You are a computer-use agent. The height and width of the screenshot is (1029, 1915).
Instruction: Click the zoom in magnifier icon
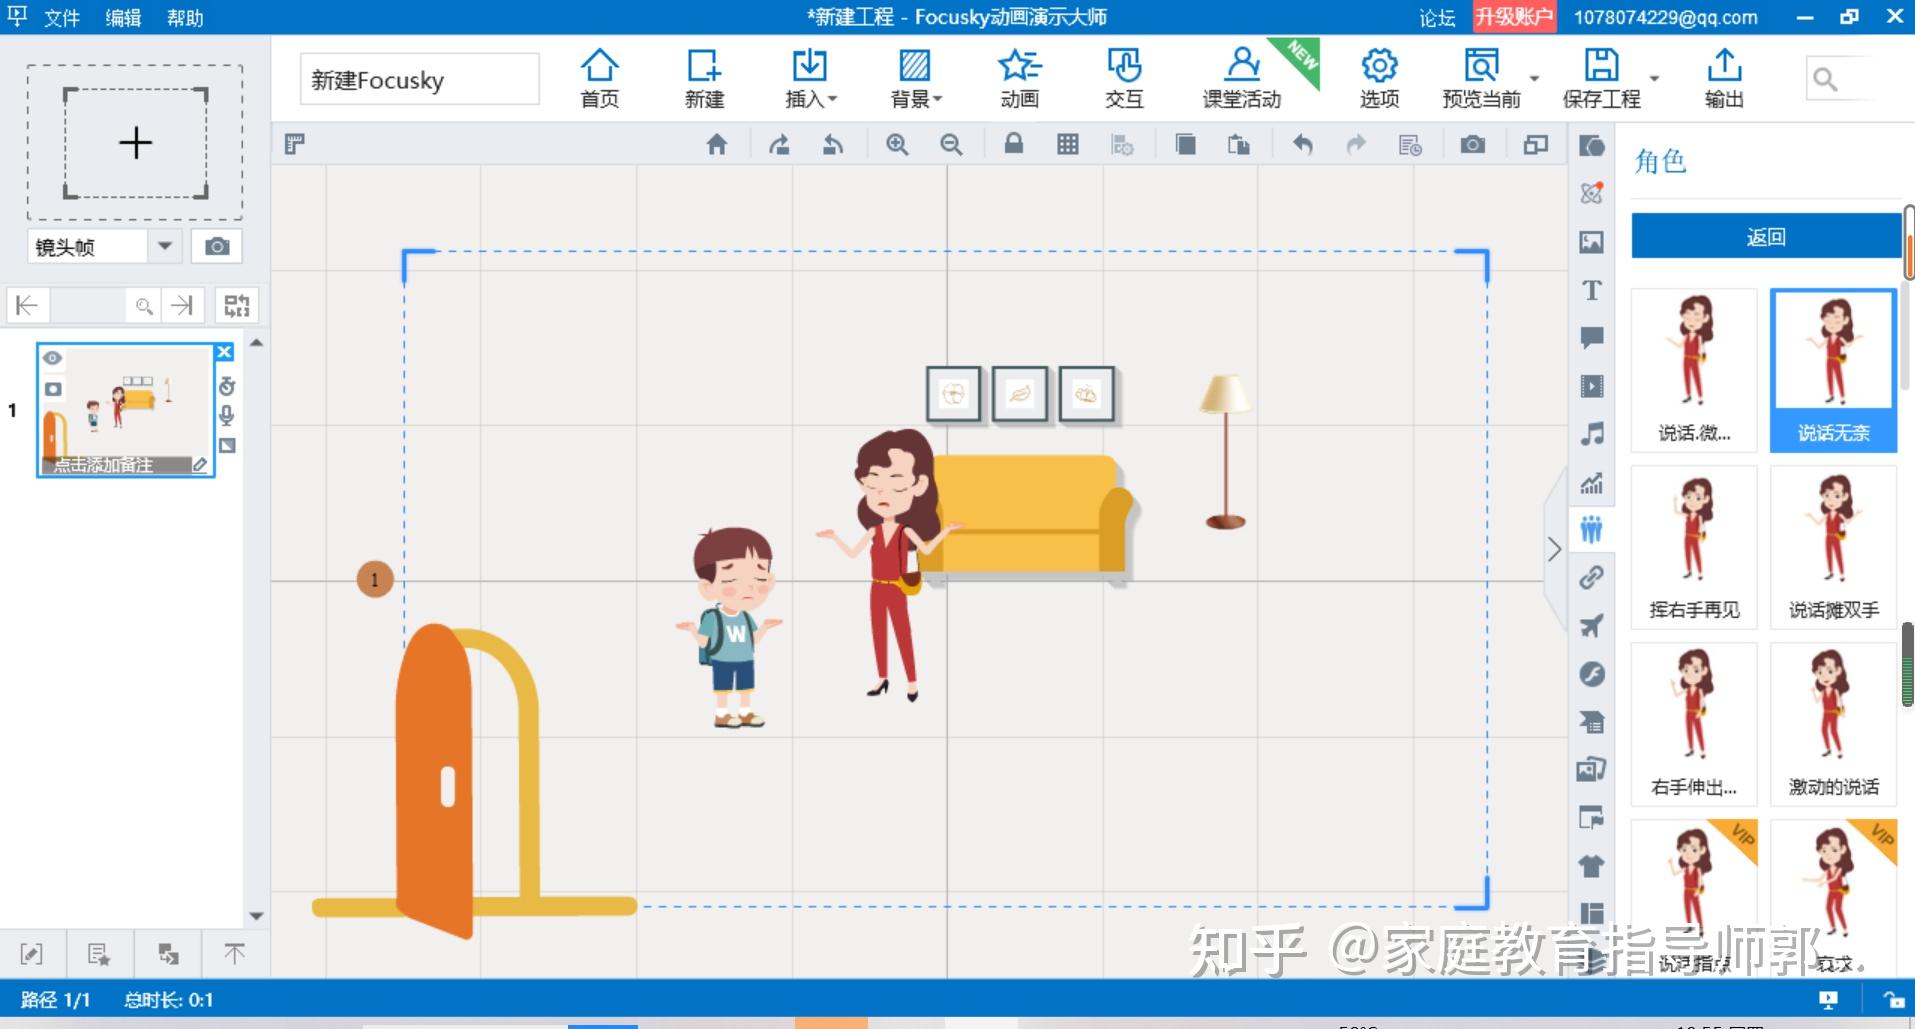pyautogui.click(x=897, y=145)
